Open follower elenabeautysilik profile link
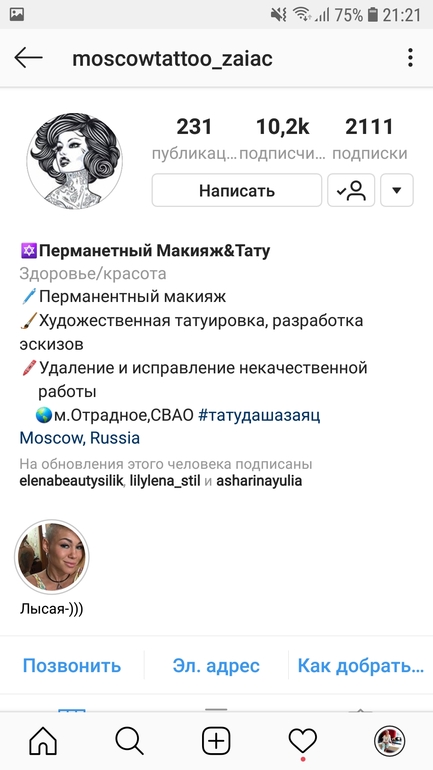 72,481
